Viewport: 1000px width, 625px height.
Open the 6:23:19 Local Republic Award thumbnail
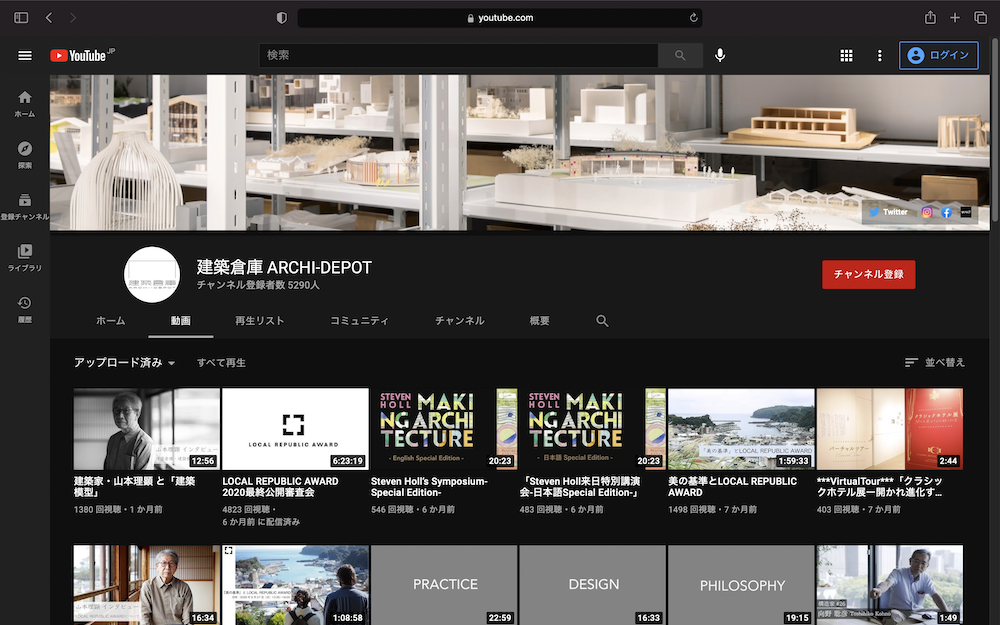[x=295, y=429]
